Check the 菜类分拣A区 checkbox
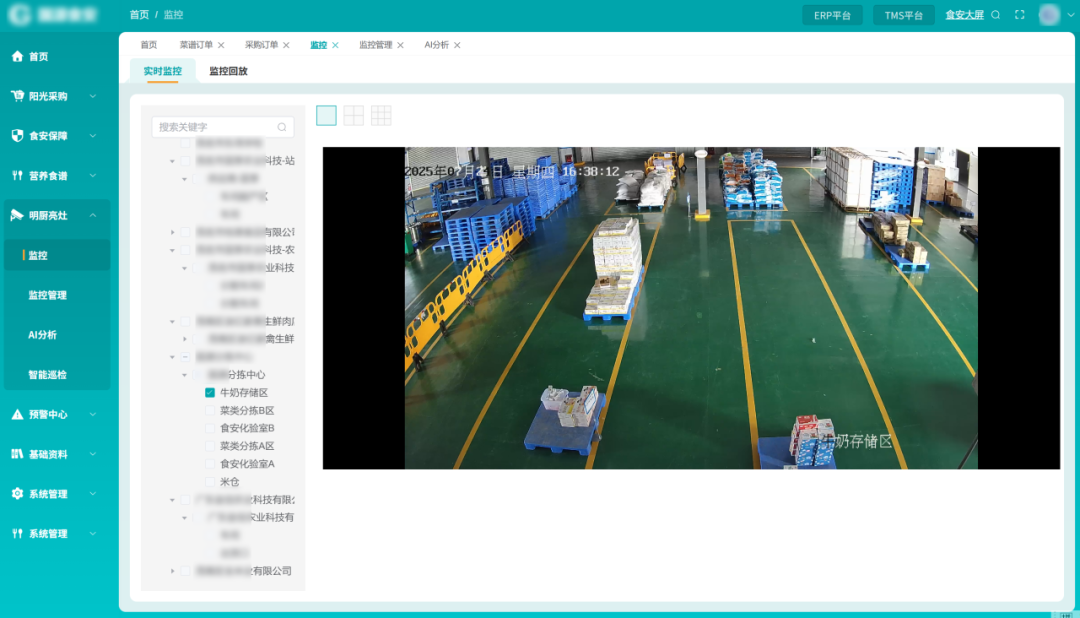Viewport: 1080px width, 618px height. point(210,446)
